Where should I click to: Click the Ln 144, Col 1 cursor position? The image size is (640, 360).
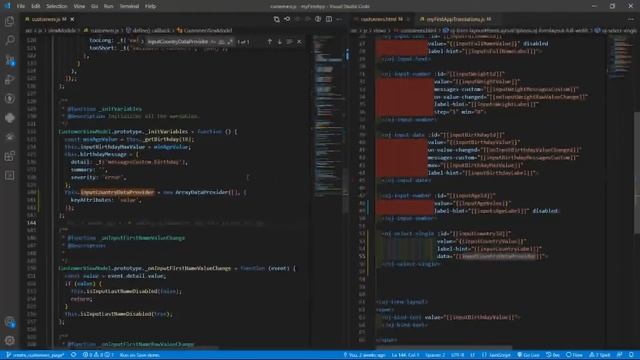[x=405, y=355]
